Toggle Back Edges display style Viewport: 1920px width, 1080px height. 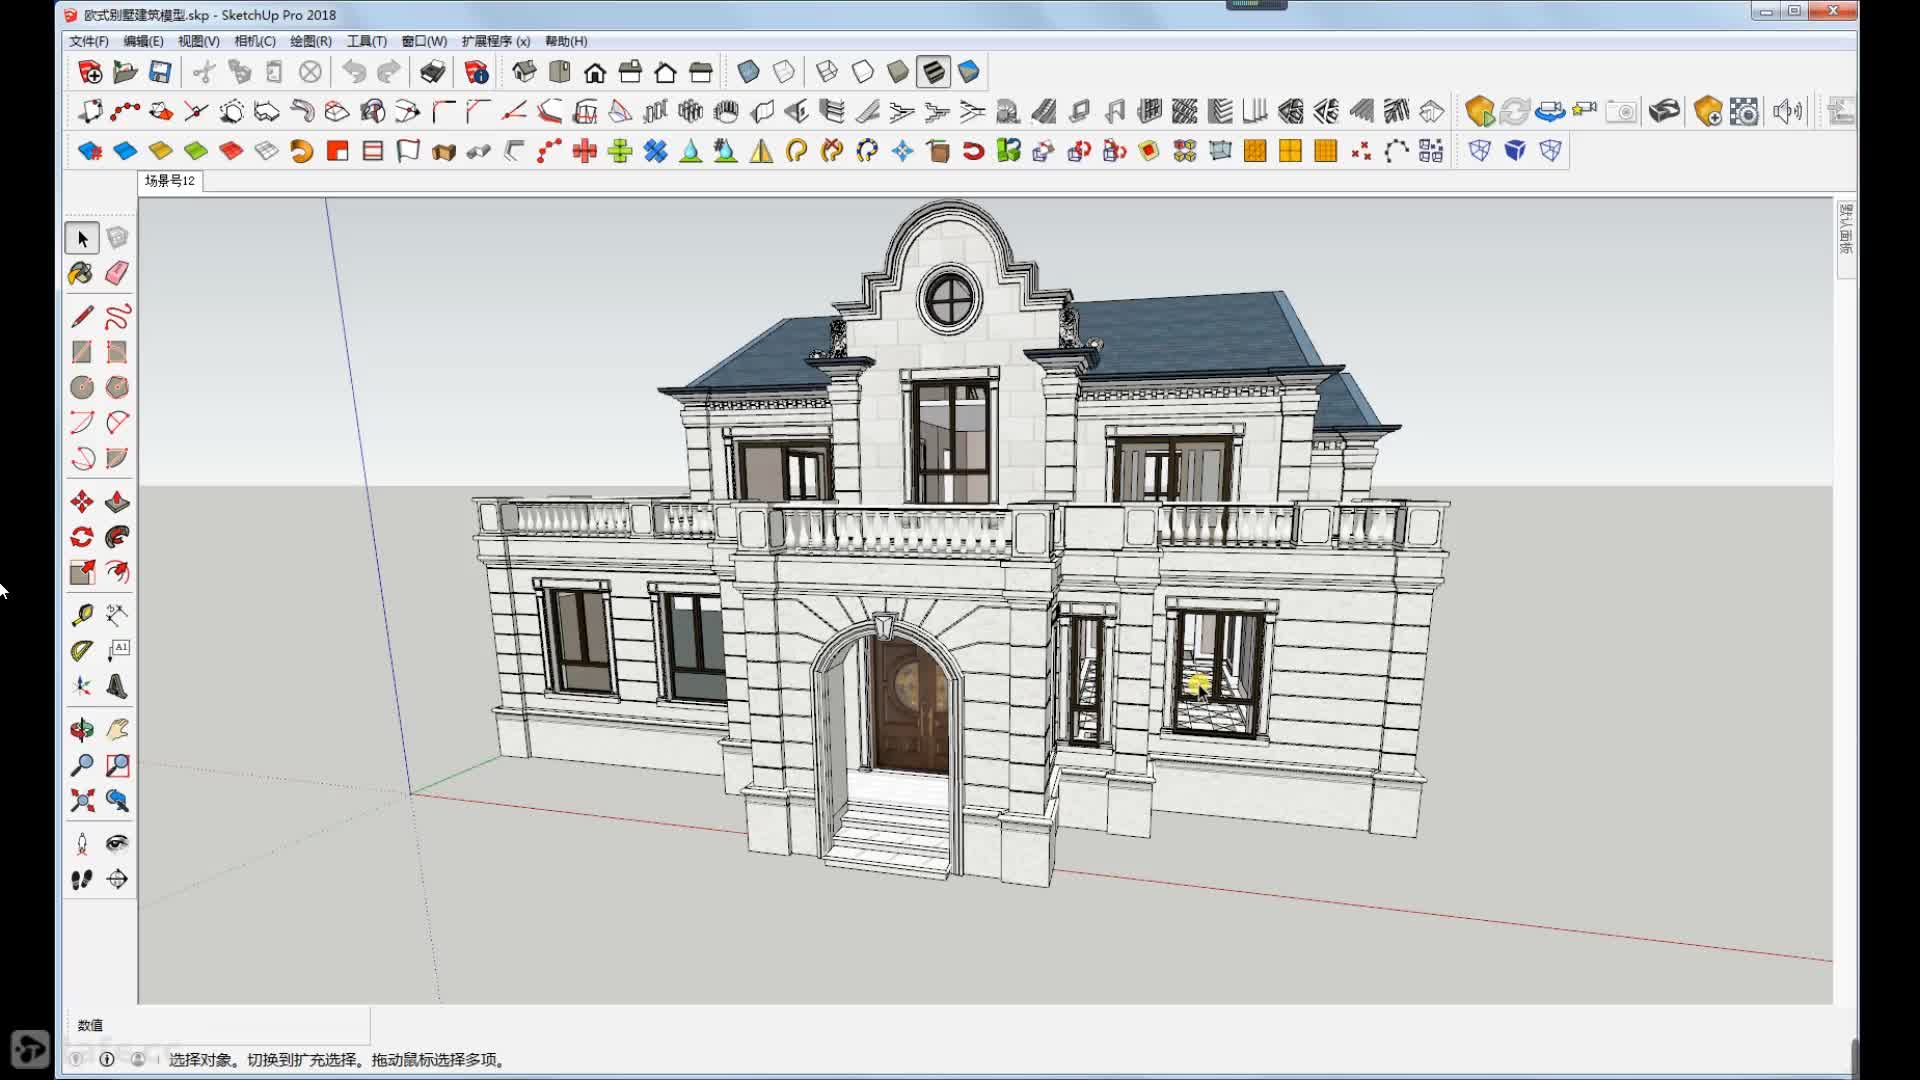(784, 72)
